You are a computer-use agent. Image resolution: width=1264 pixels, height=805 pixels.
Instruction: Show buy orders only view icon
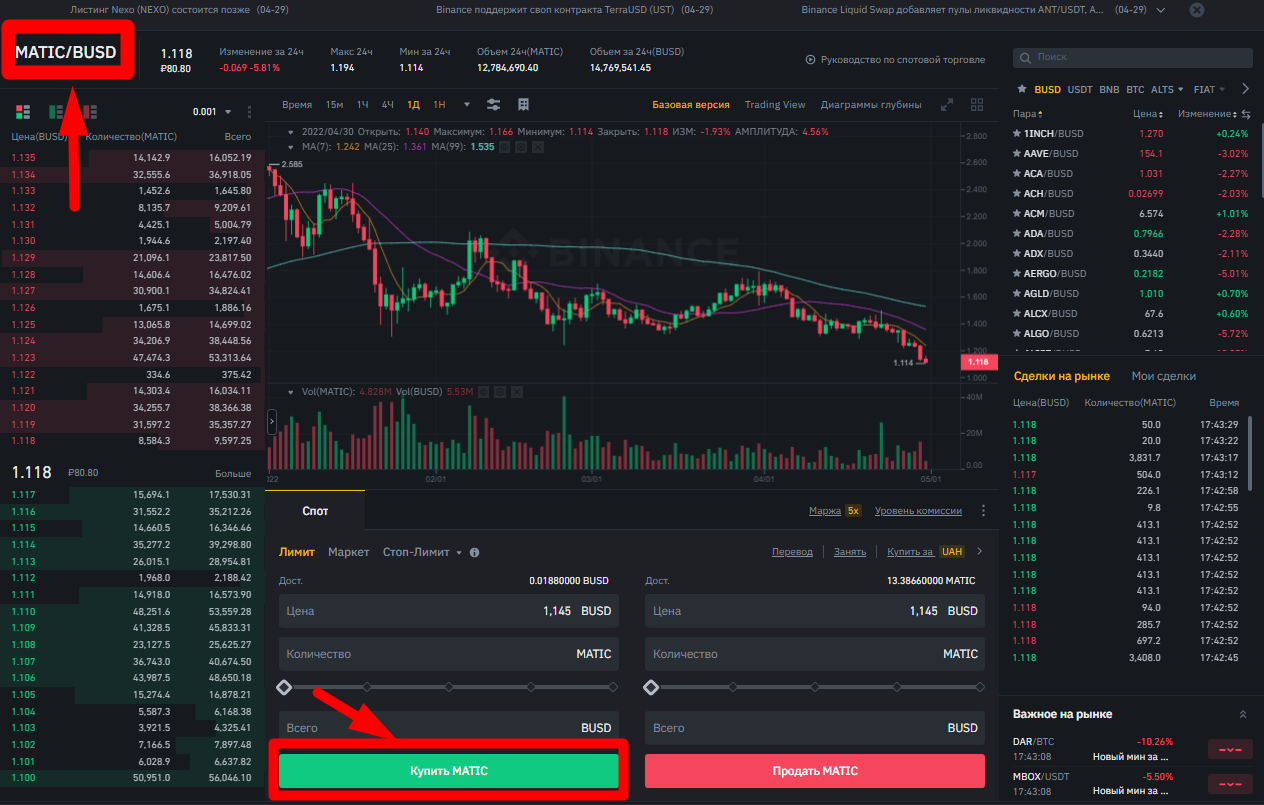pyautogui.click(x=57, y=111)
